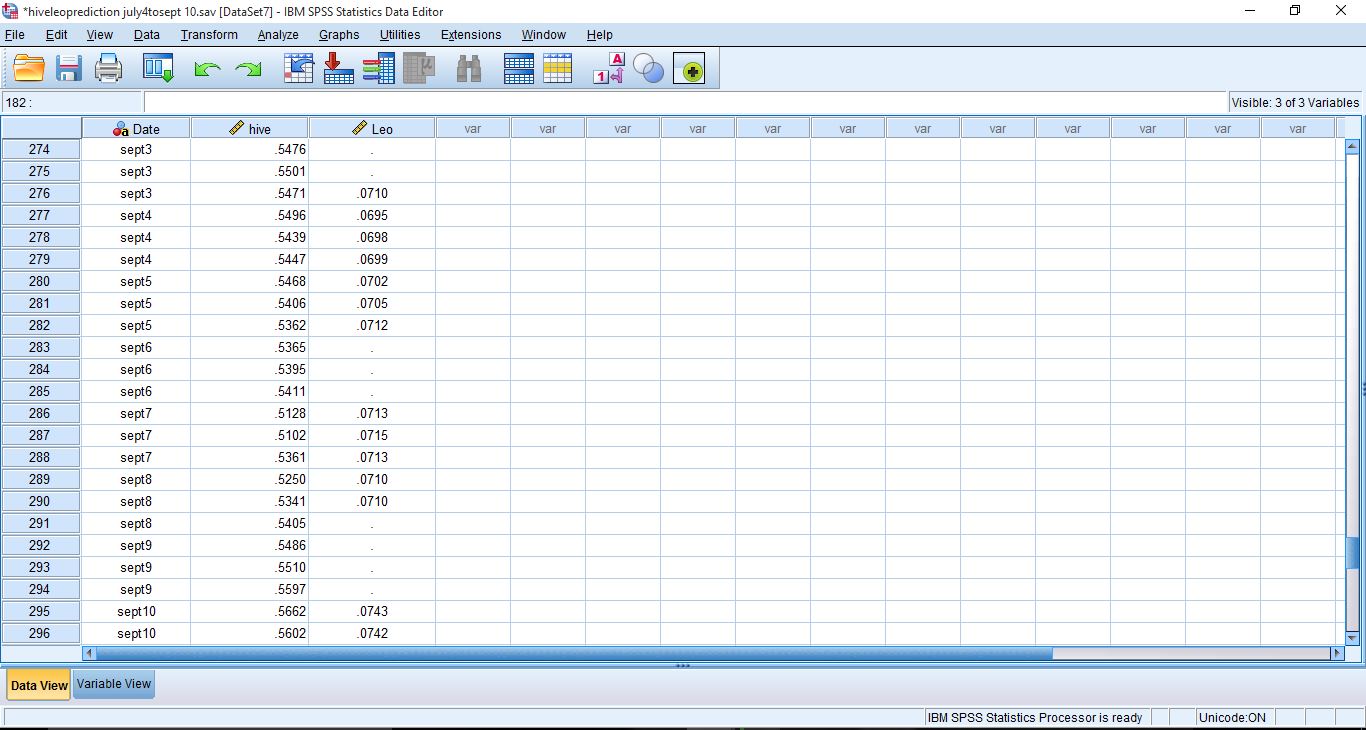1366x730 pixels.
Task: Click the vertical scrollbar down arrow
Action: tap(1353, 637)
